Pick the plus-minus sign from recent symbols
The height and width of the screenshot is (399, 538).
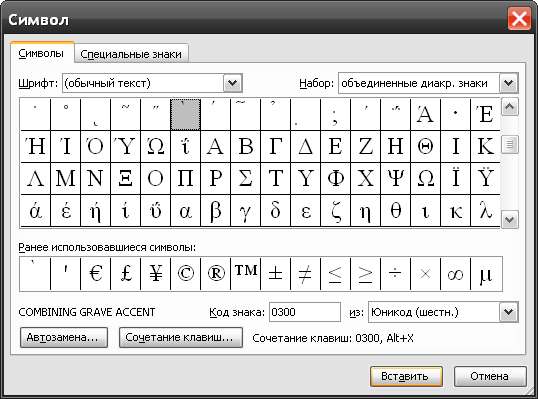[276, 274]
